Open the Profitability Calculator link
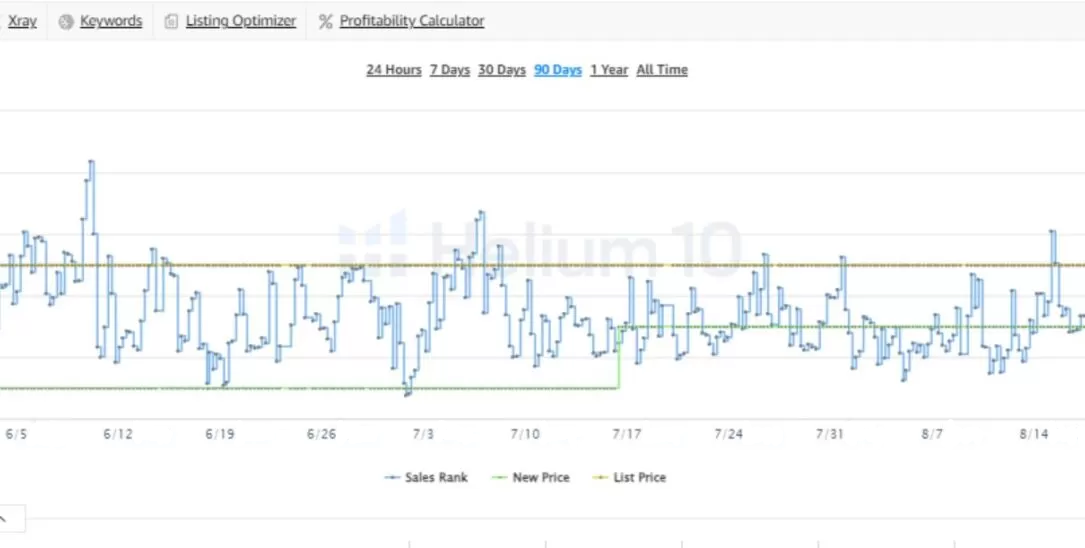Screen dimensions: 1085x548 tap(411, 21)
